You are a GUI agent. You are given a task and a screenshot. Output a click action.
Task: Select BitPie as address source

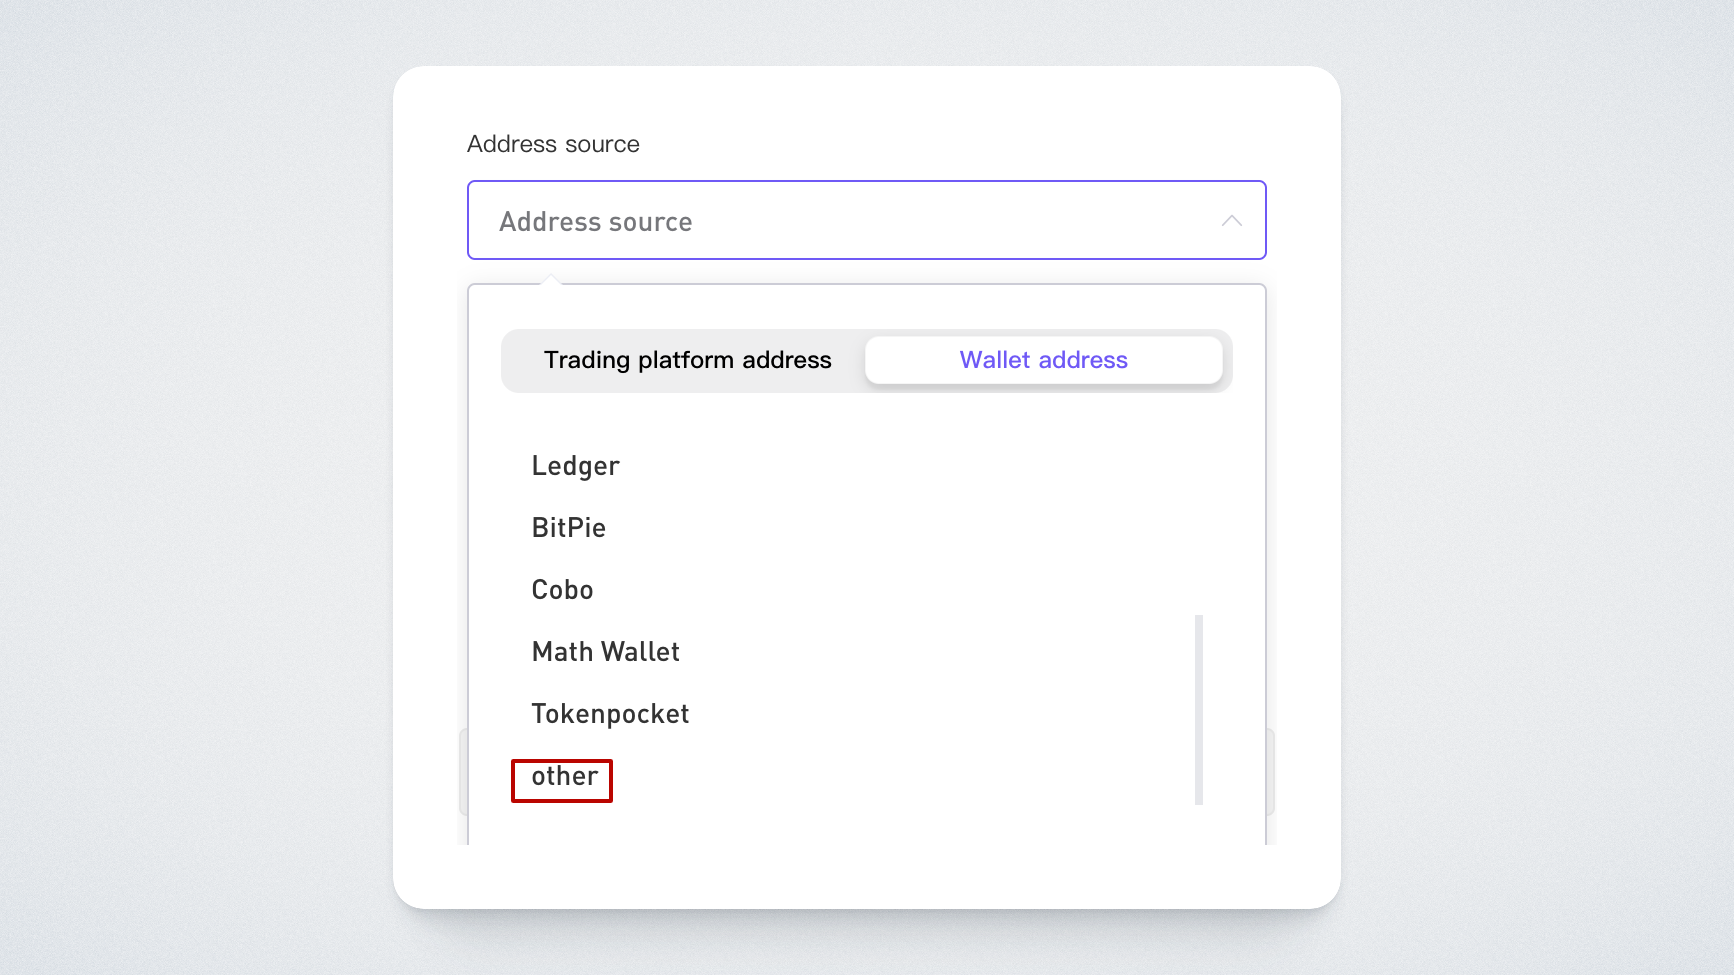[568, 528]
